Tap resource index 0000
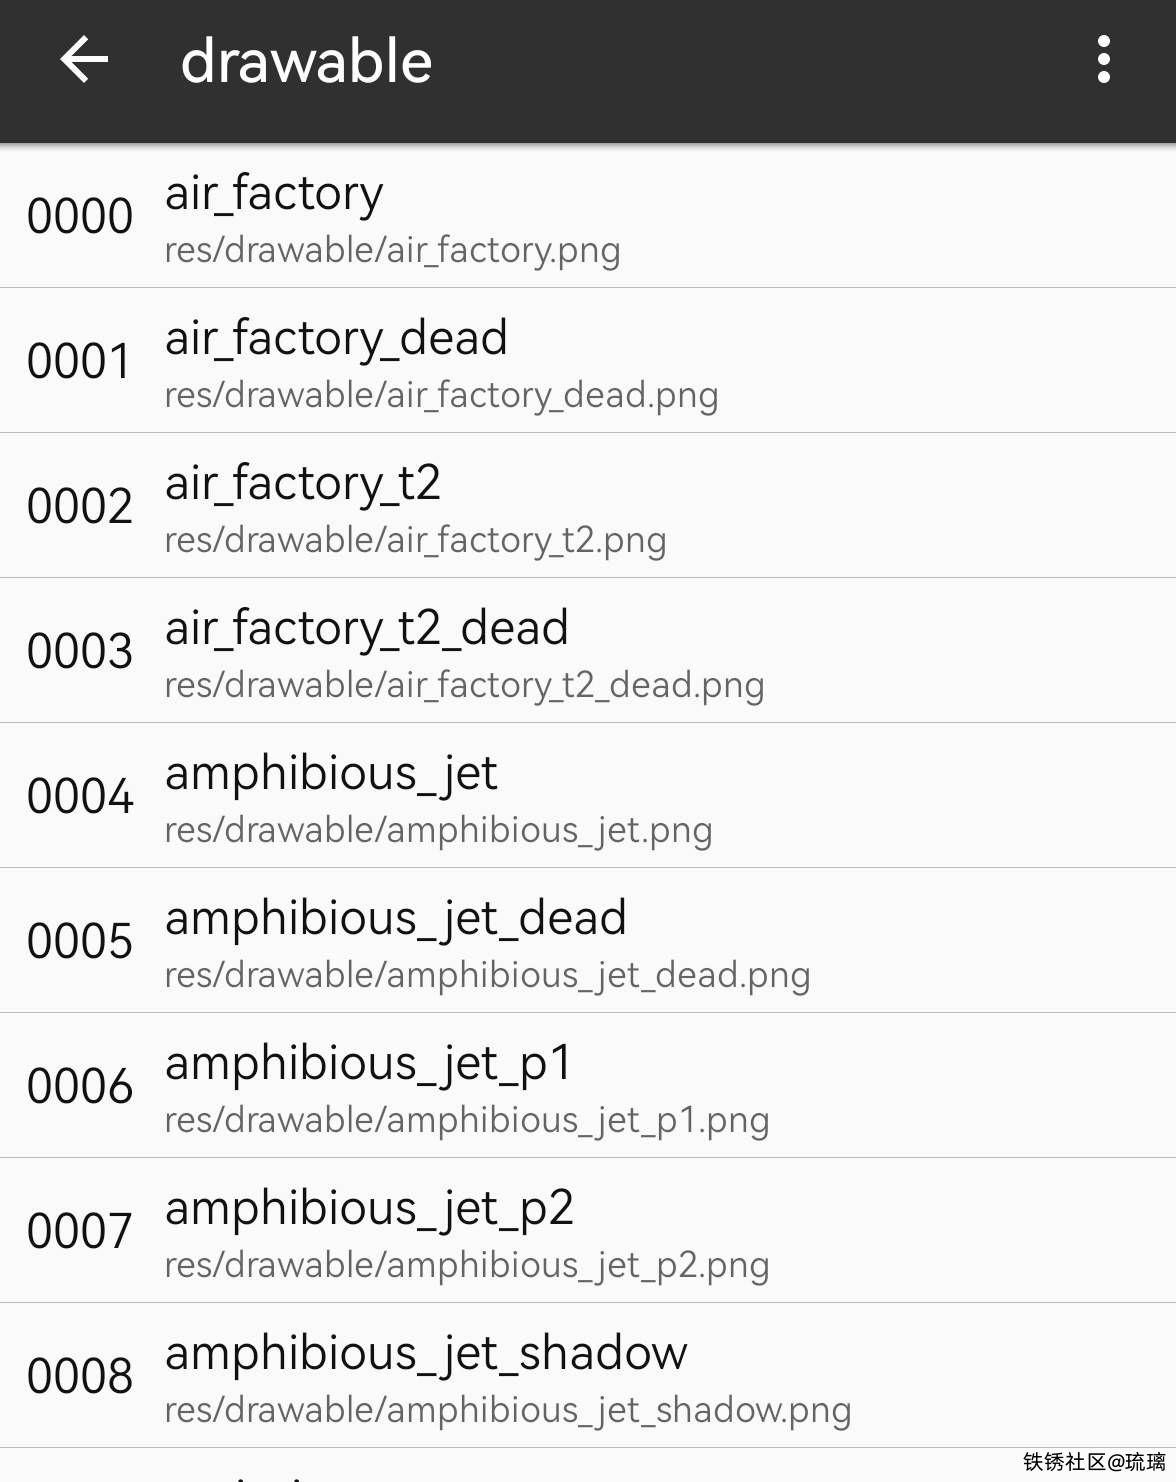 tap(80, 216)
